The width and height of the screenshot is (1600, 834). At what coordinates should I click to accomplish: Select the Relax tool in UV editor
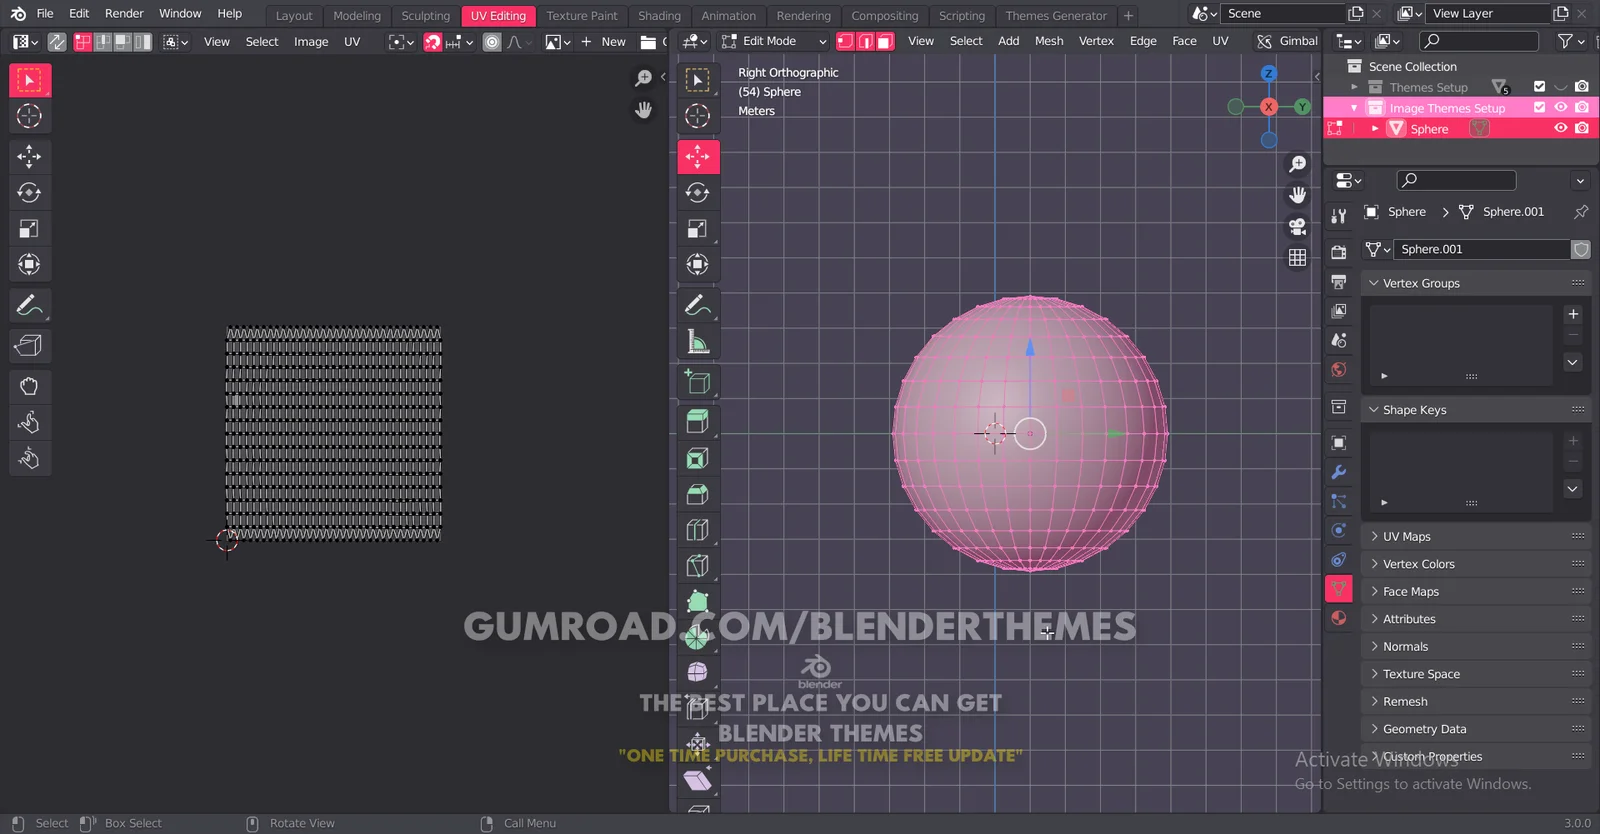(x=29, y=423)
